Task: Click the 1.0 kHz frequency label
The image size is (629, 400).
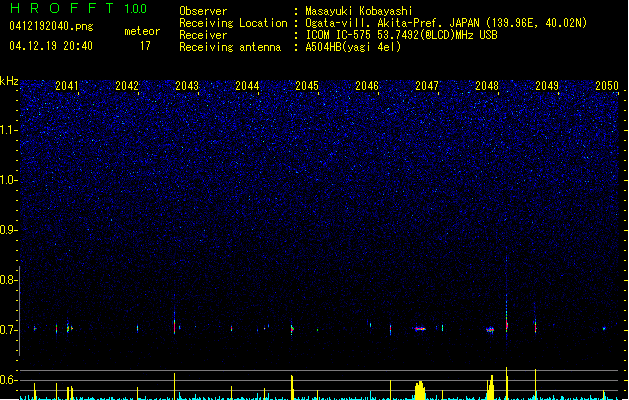Action: click(8, 180)
